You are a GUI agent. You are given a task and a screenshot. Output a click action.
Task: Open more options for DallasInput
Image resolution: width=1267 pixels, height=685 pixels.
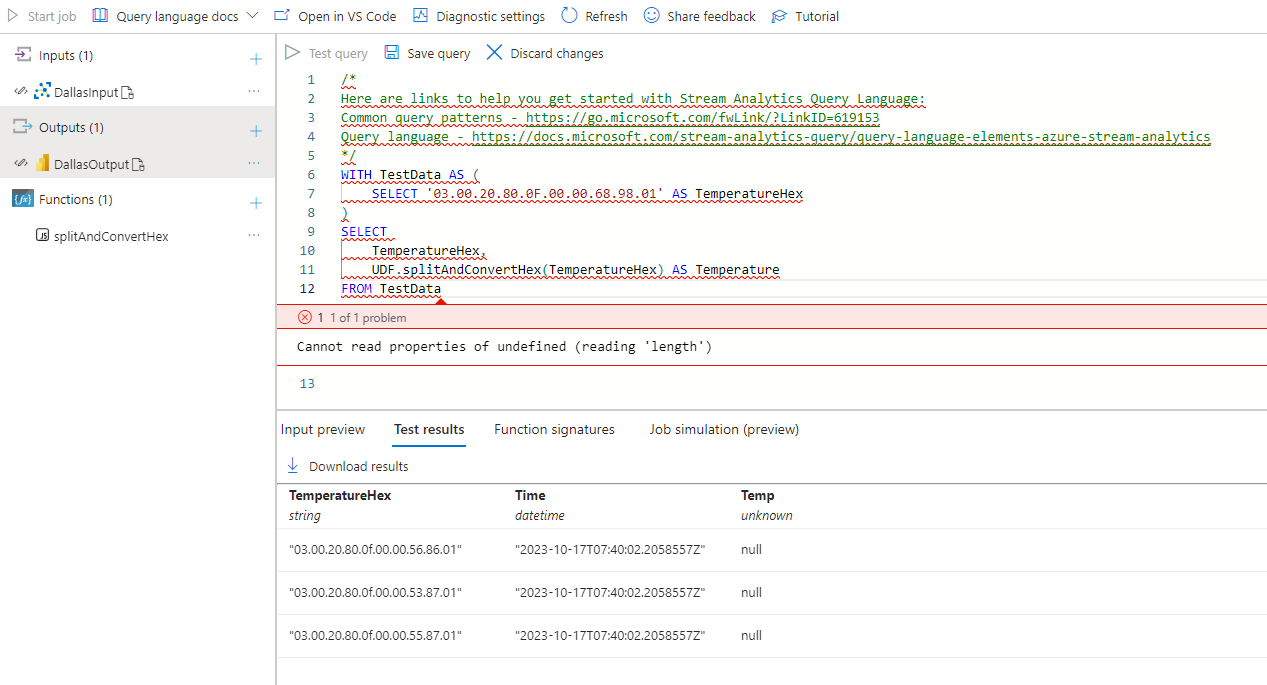click(x=254, y=91)
